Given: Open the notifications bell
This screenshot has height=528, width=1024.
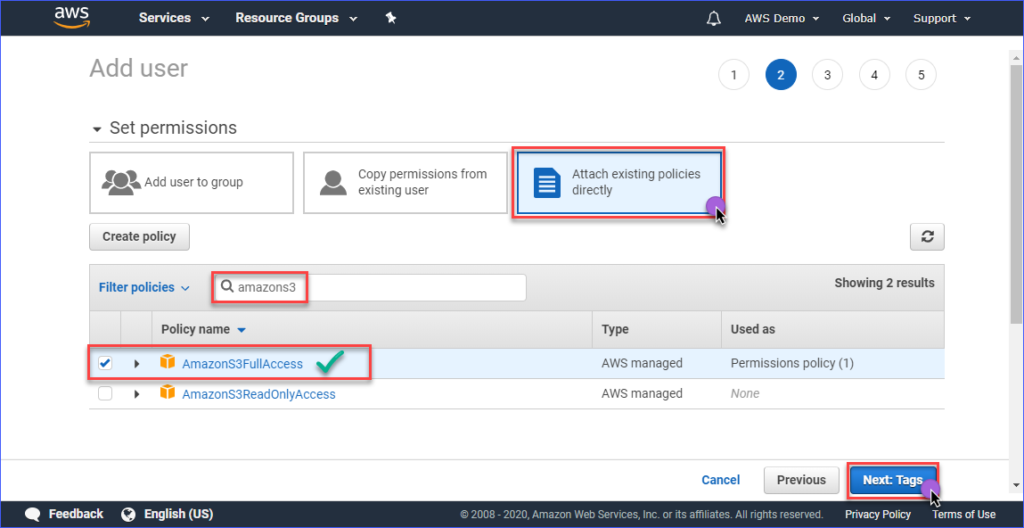Looking at the screenshot, I should (713, 18).
